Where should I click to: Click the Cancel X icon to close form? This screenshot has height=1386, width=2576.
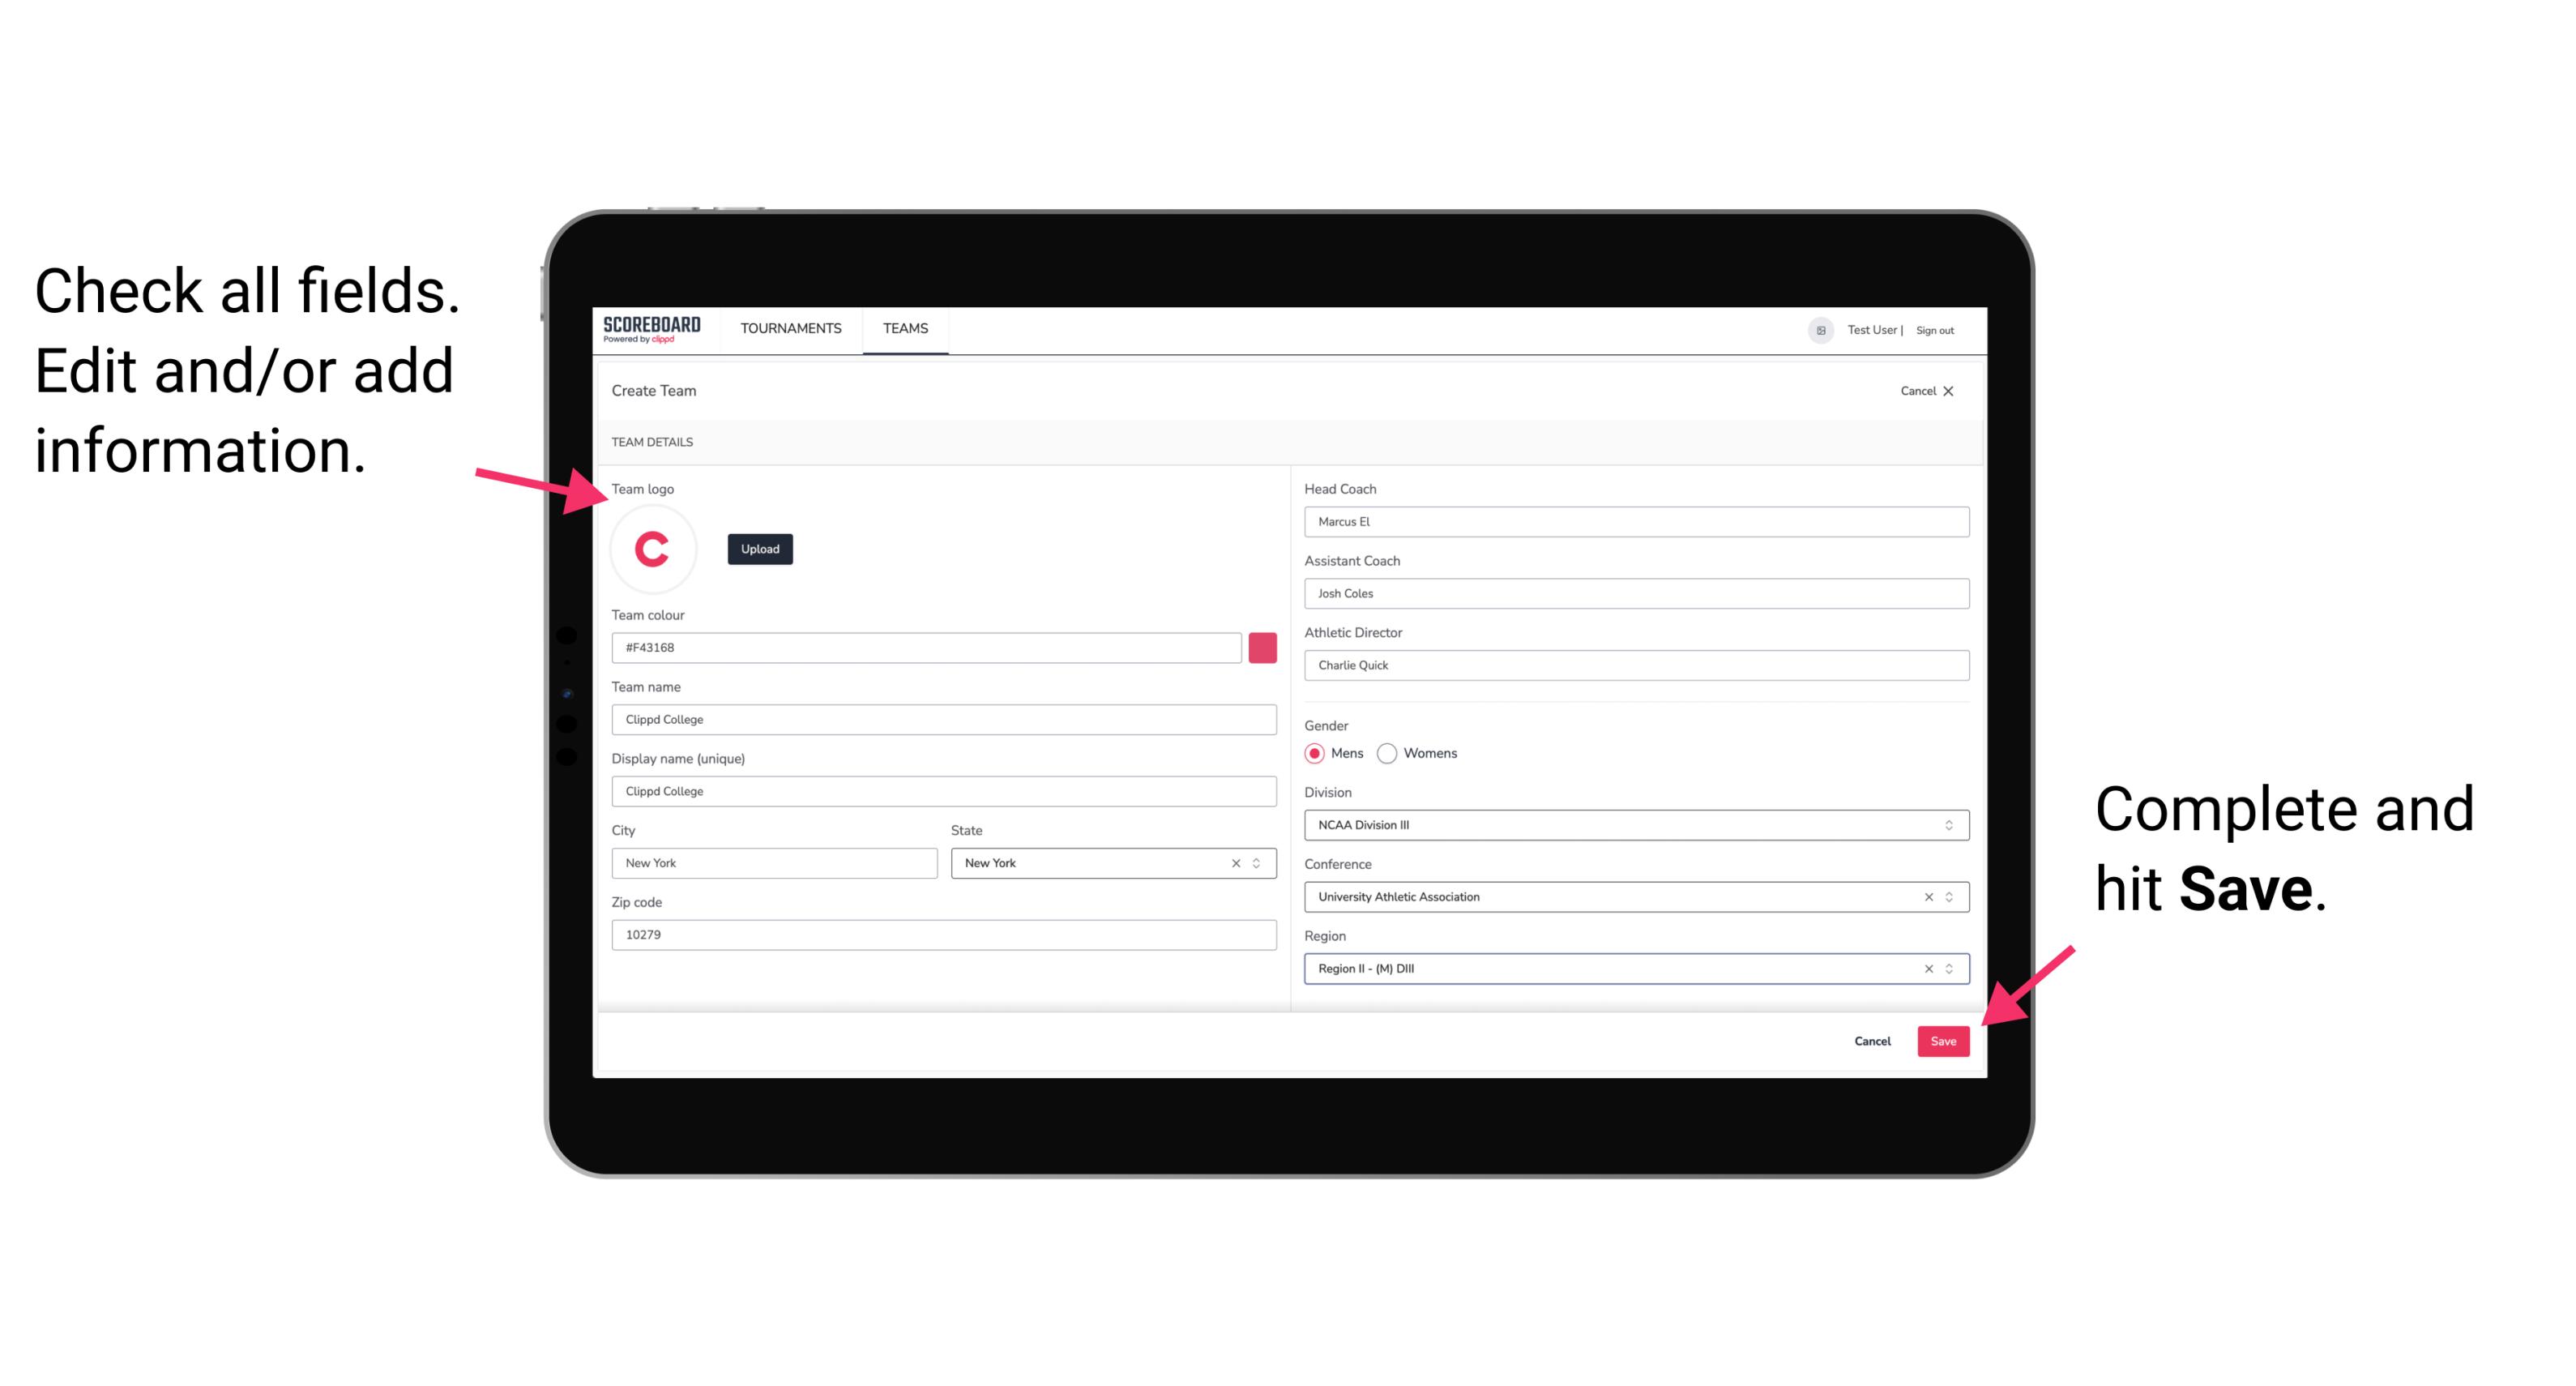pos(1959,389)
